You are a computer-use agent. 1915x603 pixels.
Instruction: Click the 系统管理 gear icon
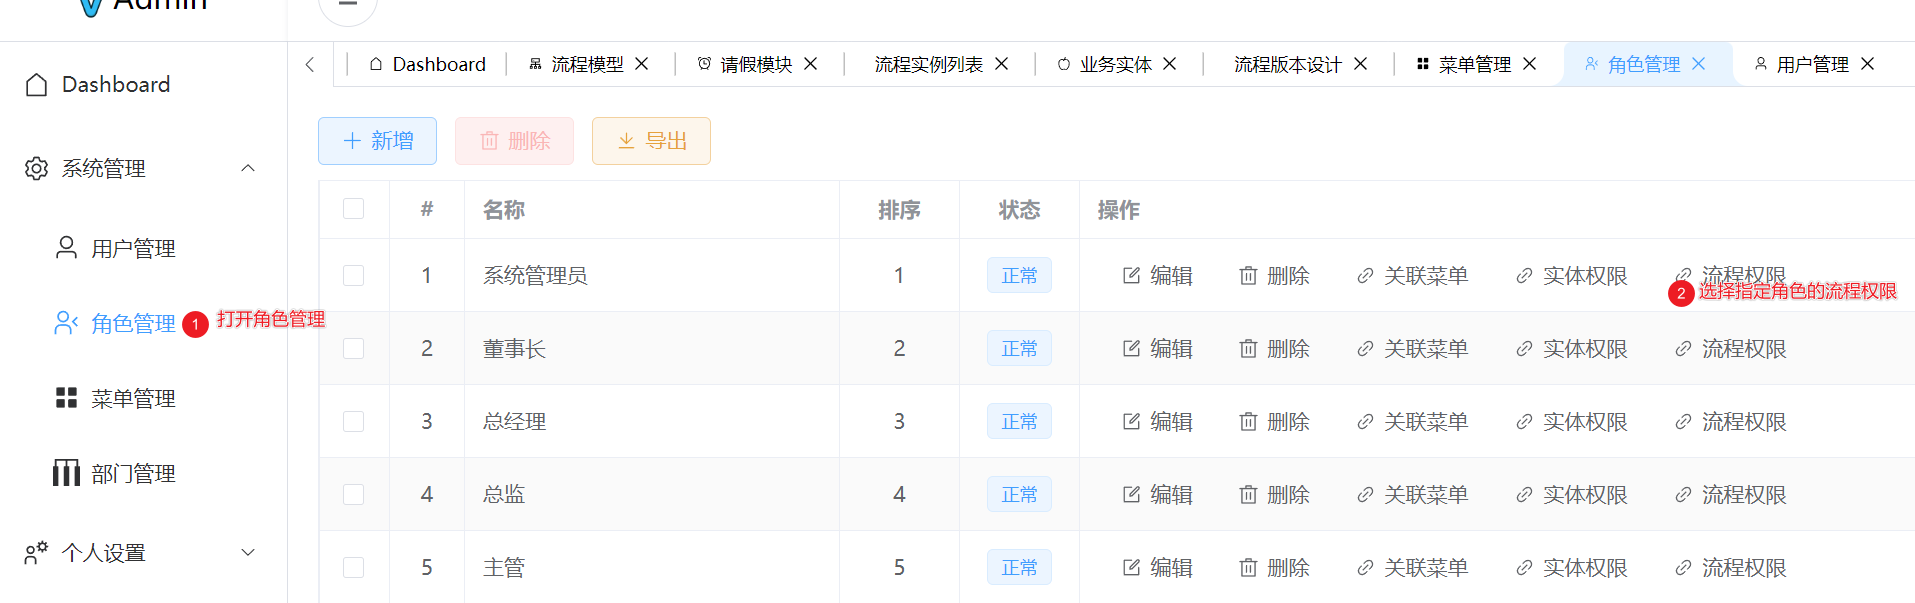(37, 168)
